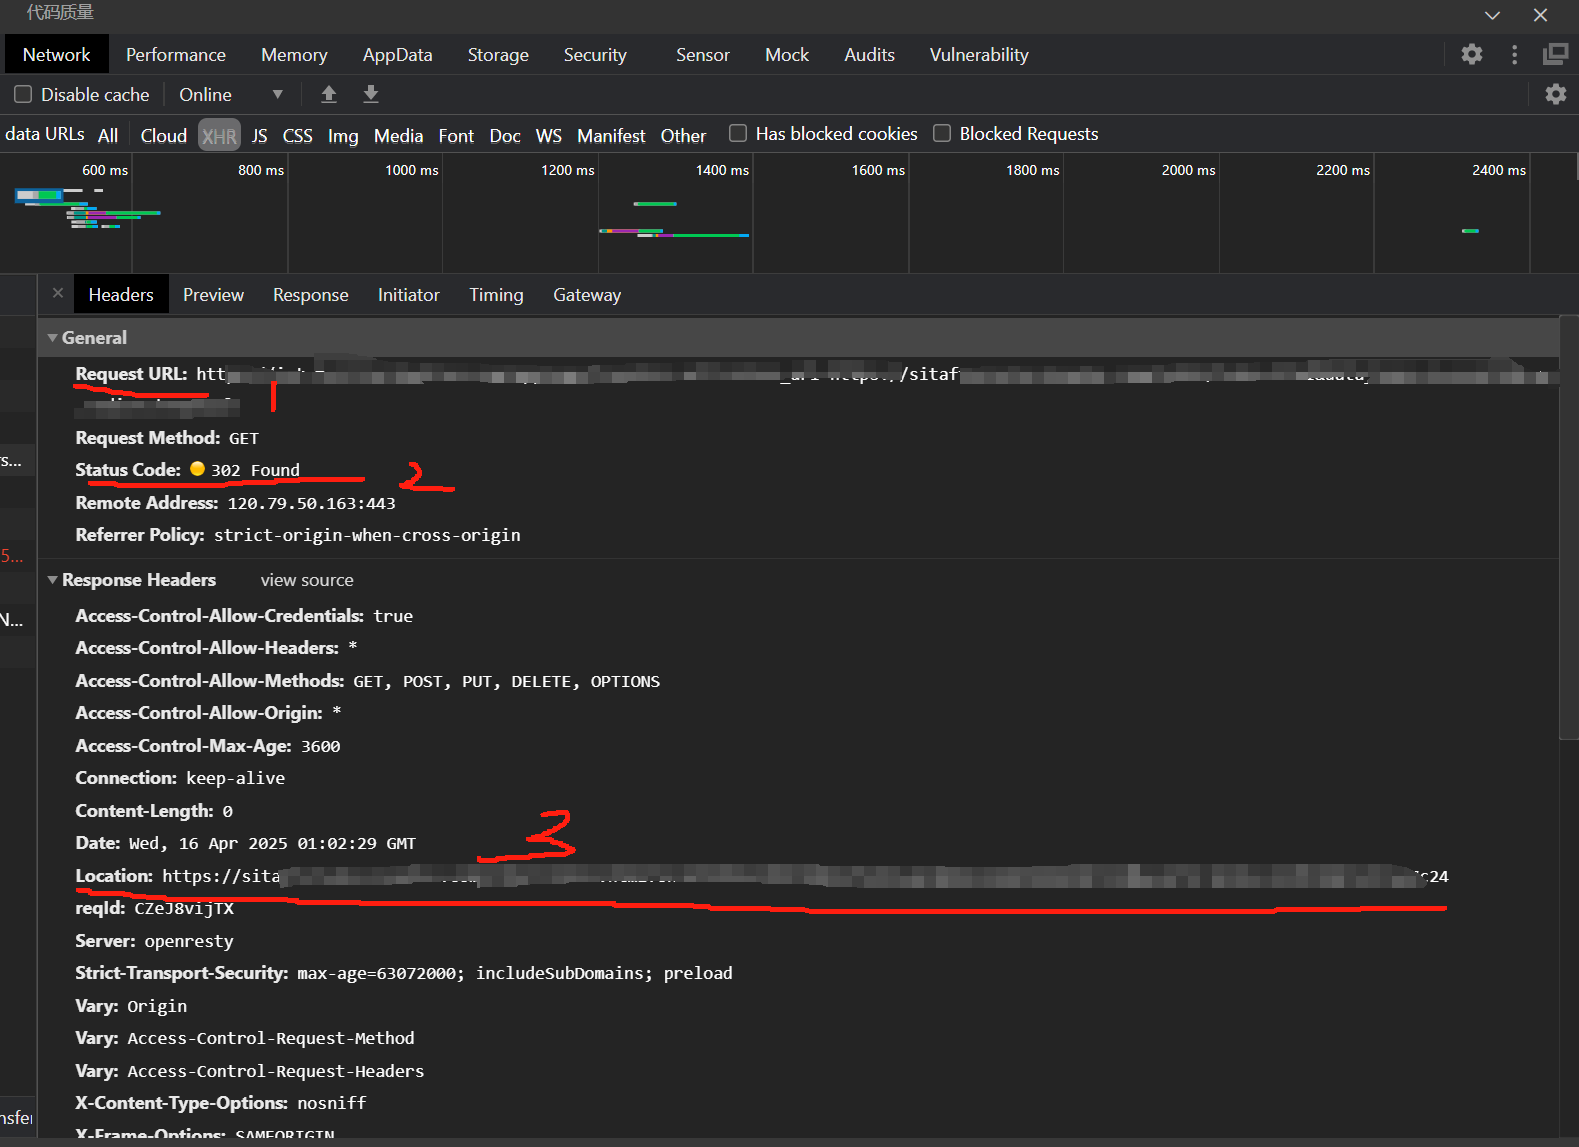Filter requests by Cloud

click(164, 135)
